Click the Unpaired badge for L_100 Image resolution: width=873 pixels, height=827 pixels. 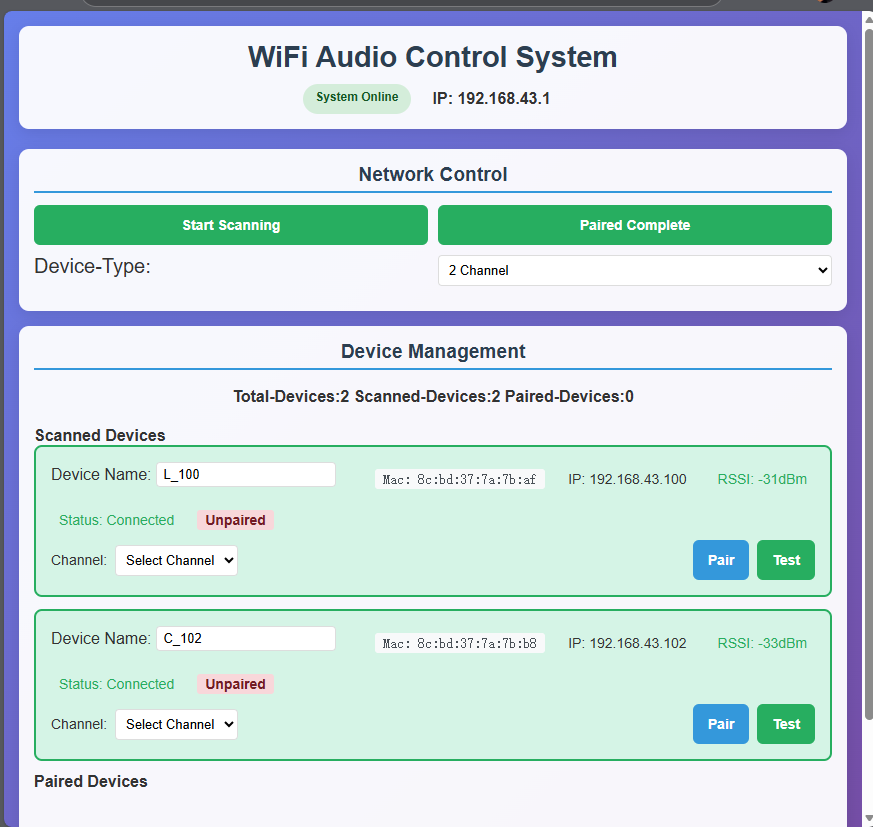point(235,520)
